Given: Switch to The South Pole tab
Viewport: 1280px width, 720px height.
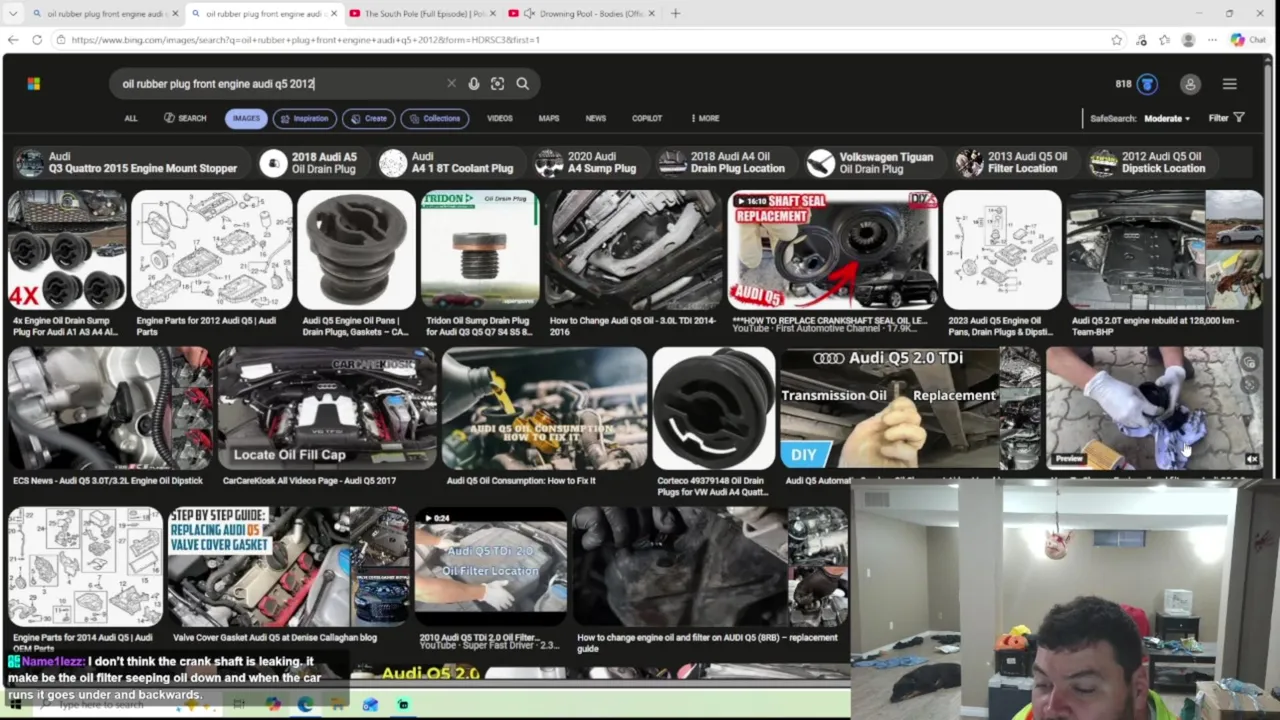Looking at the screenshot, I should (x=423, y=14).
